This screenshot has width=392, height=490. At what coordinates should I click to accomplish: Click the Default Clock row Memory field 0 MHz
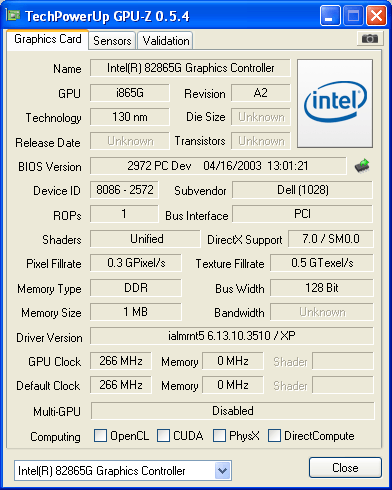pos(233,385)
